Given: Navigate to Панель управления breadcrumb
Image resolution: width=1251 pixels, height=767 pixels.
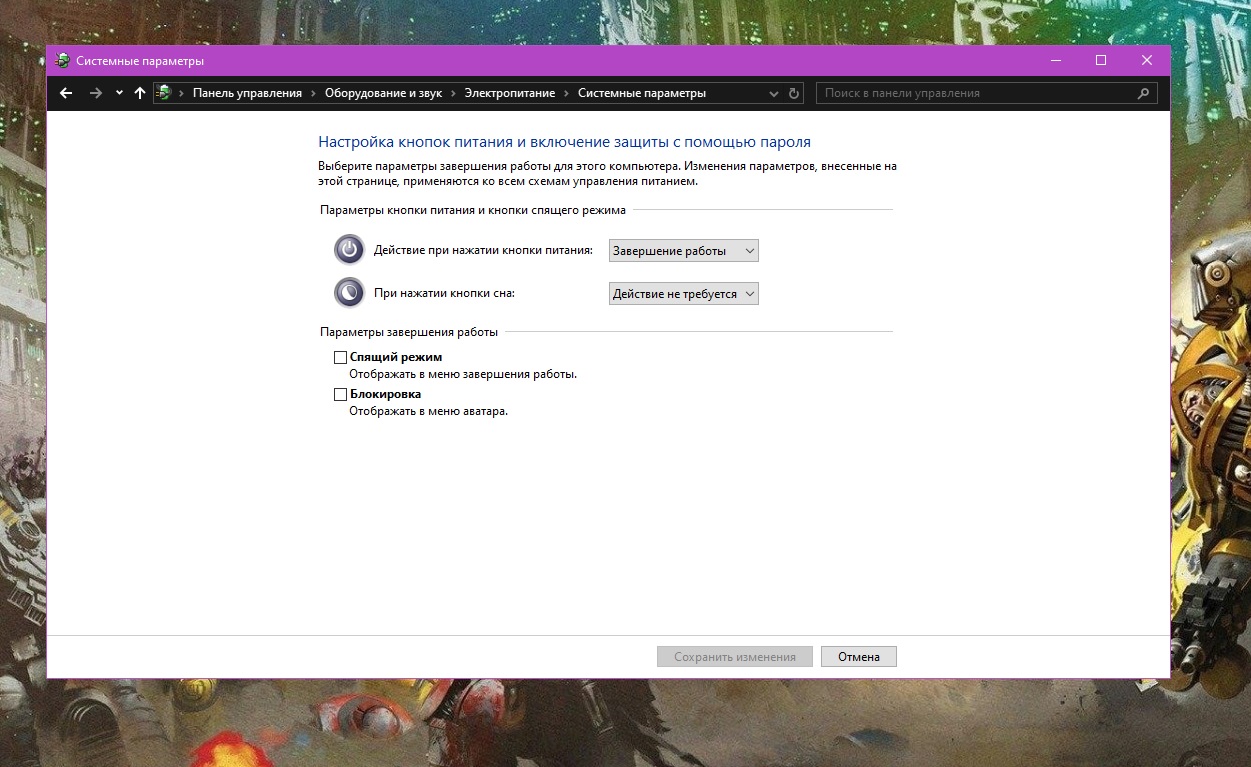Looking at the screenshot, I should tap(247, 93).
